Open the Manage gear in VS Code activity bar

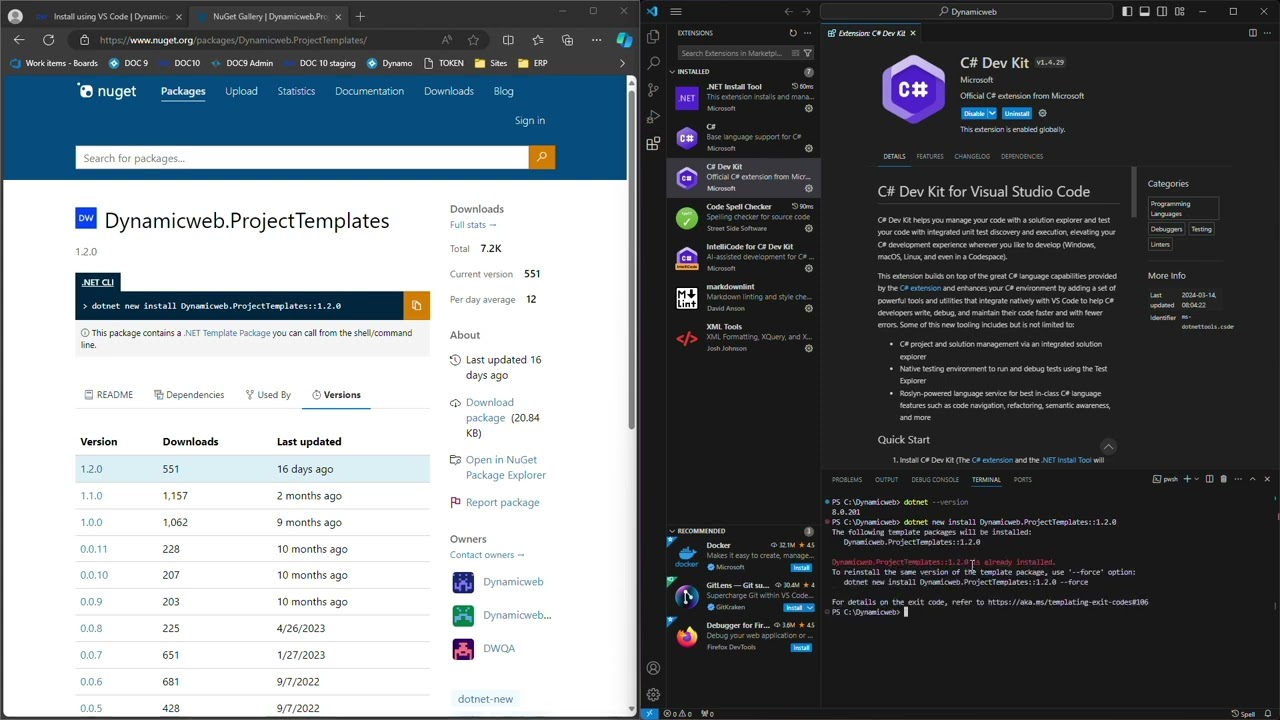pos(653,694)
